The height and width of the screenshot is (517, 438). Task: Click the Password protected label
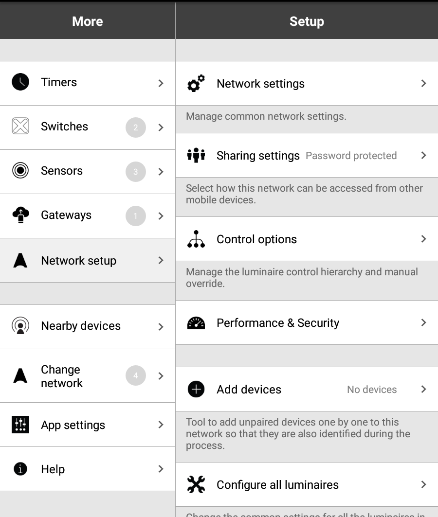351,156
